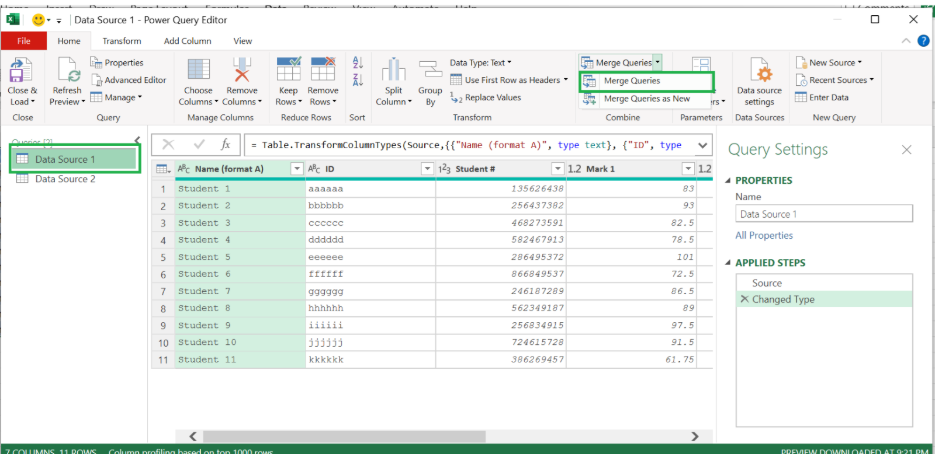The height and width of the screenshot is (454, 936).
Task: Open the File tab
Action: (x=24, y=41)
